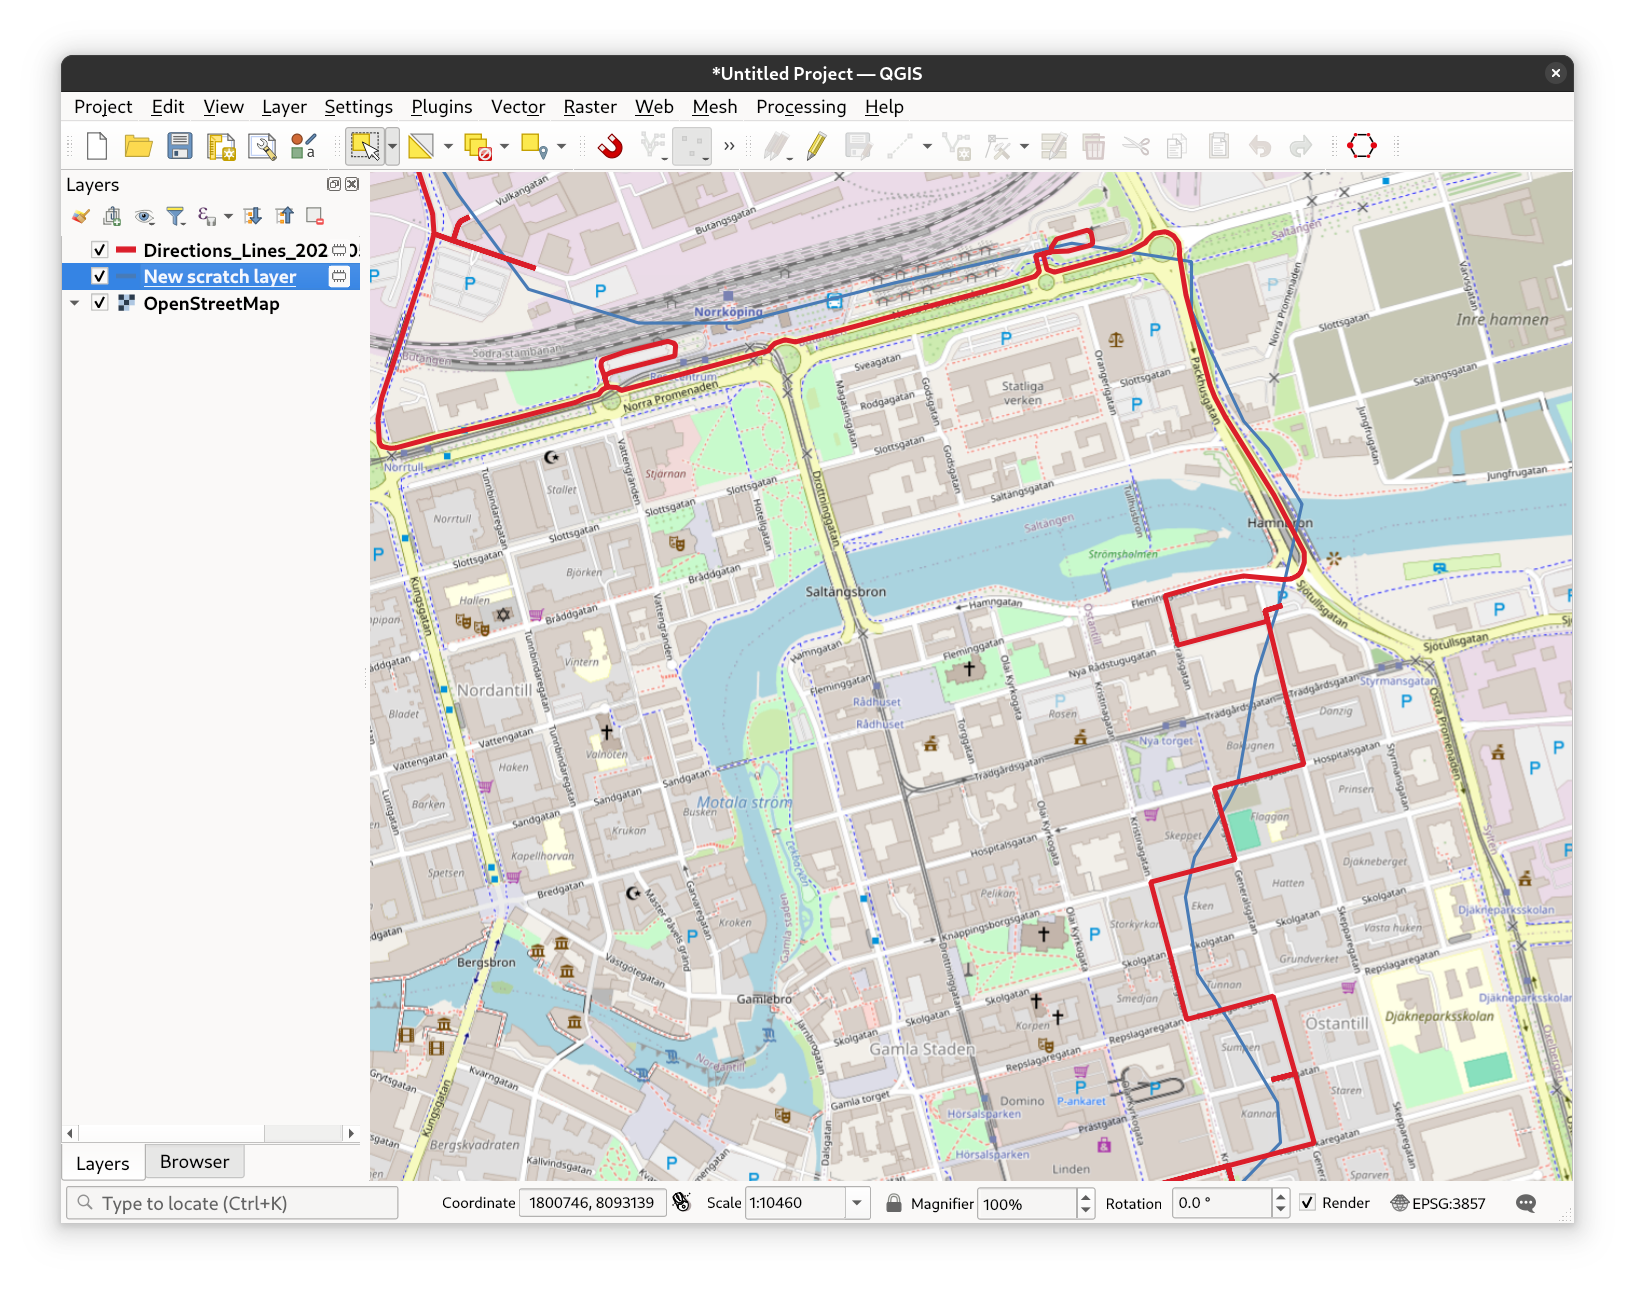The height and width of the screenshot is (1290, 1635).
Task: Click the red hexagon plugin icon
Action: 1361,146
